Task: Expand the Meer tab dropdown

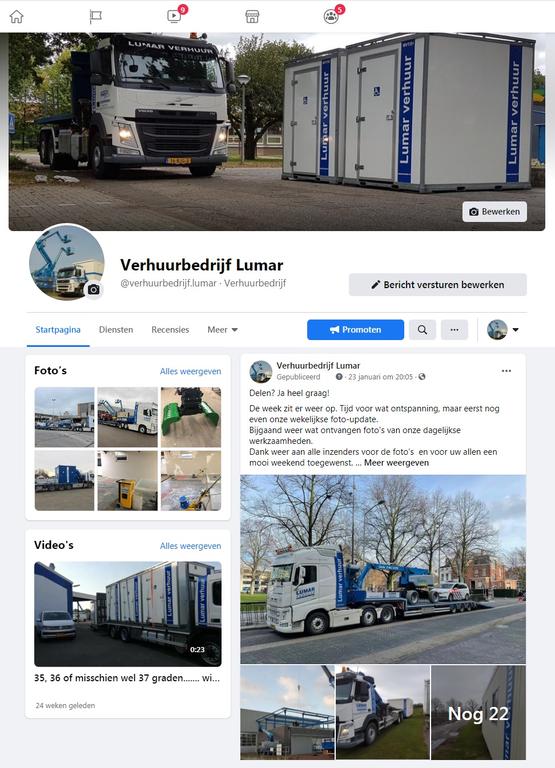Action: pyautogui.click(x=222, y=330)
